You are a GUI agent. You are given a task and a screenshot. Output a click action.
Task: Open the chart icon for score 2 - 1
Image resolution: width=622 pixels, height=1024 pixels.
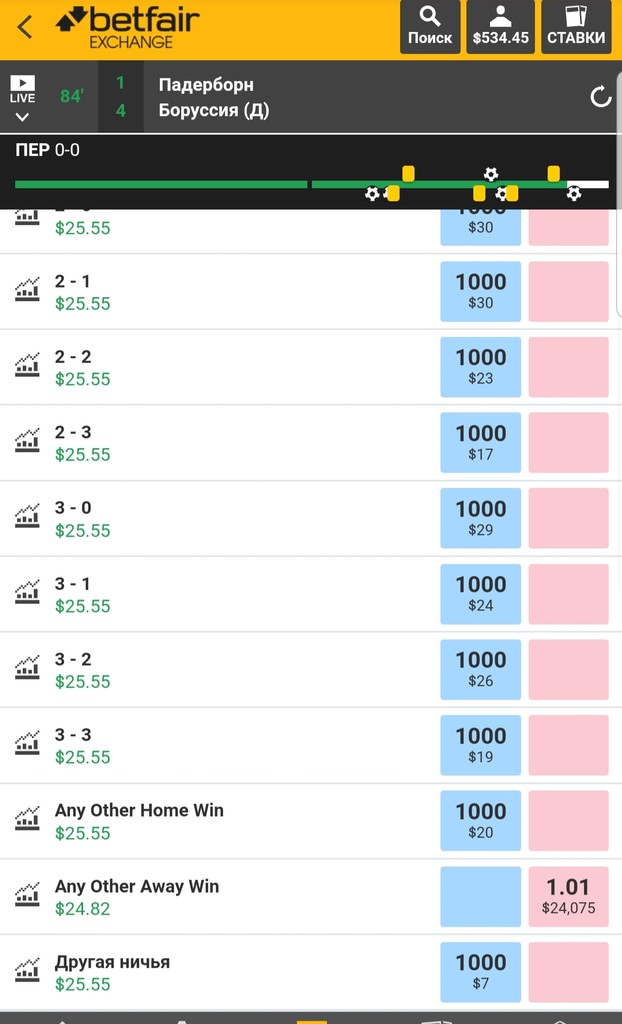(27, 290)
